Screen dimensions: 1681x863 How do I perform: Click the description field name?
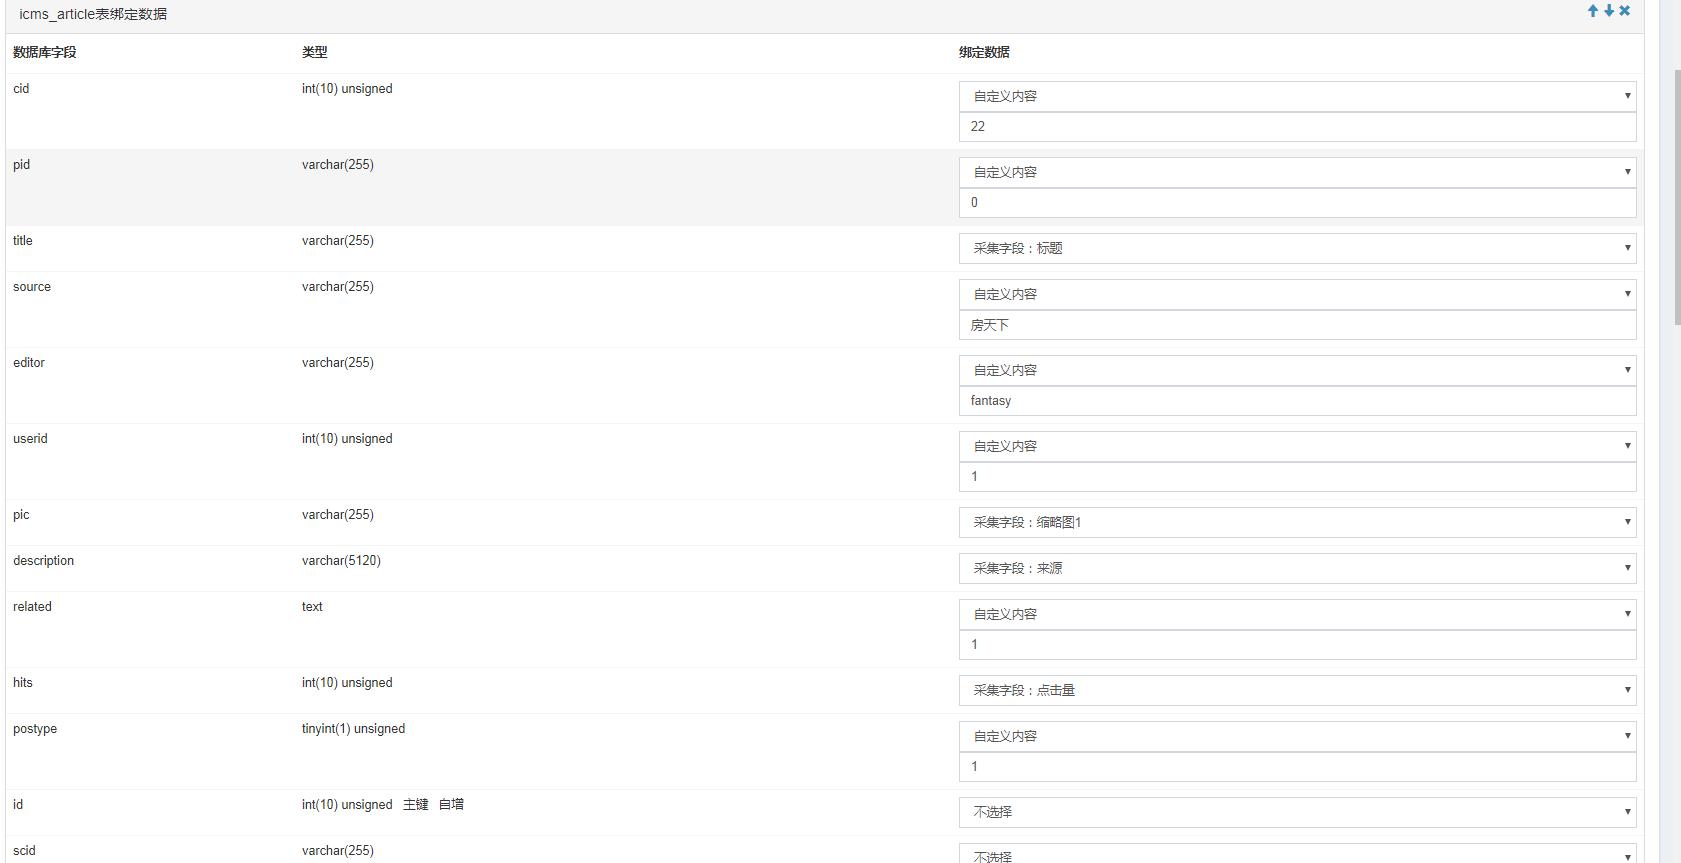[44, 561]
